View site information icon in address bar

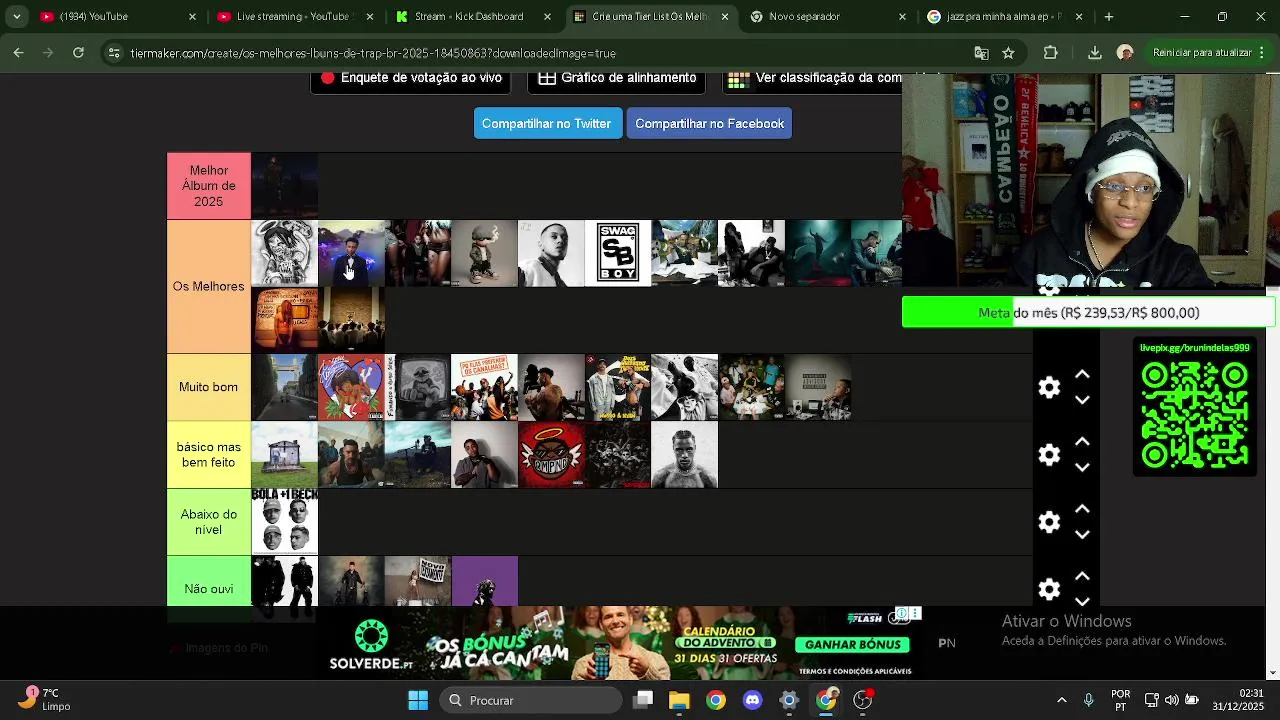pyautogui.click(x=114, y=53)
